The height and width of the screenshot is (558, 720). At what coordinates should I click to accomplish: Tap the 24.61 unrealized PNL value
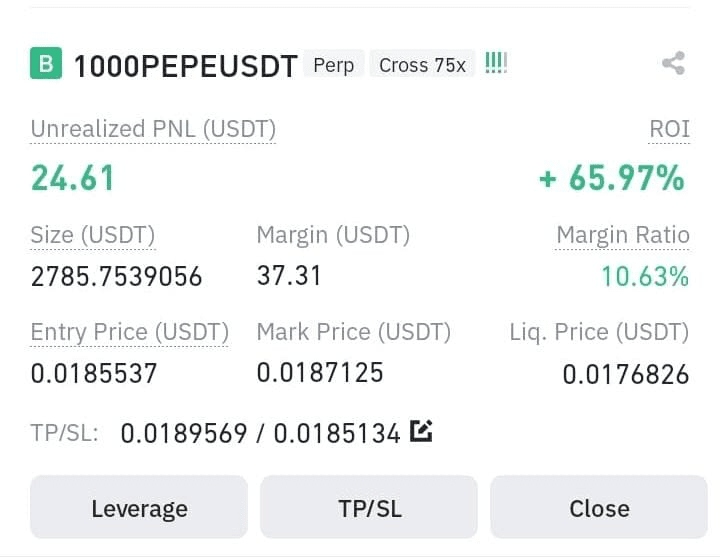(x=72, y=178)
